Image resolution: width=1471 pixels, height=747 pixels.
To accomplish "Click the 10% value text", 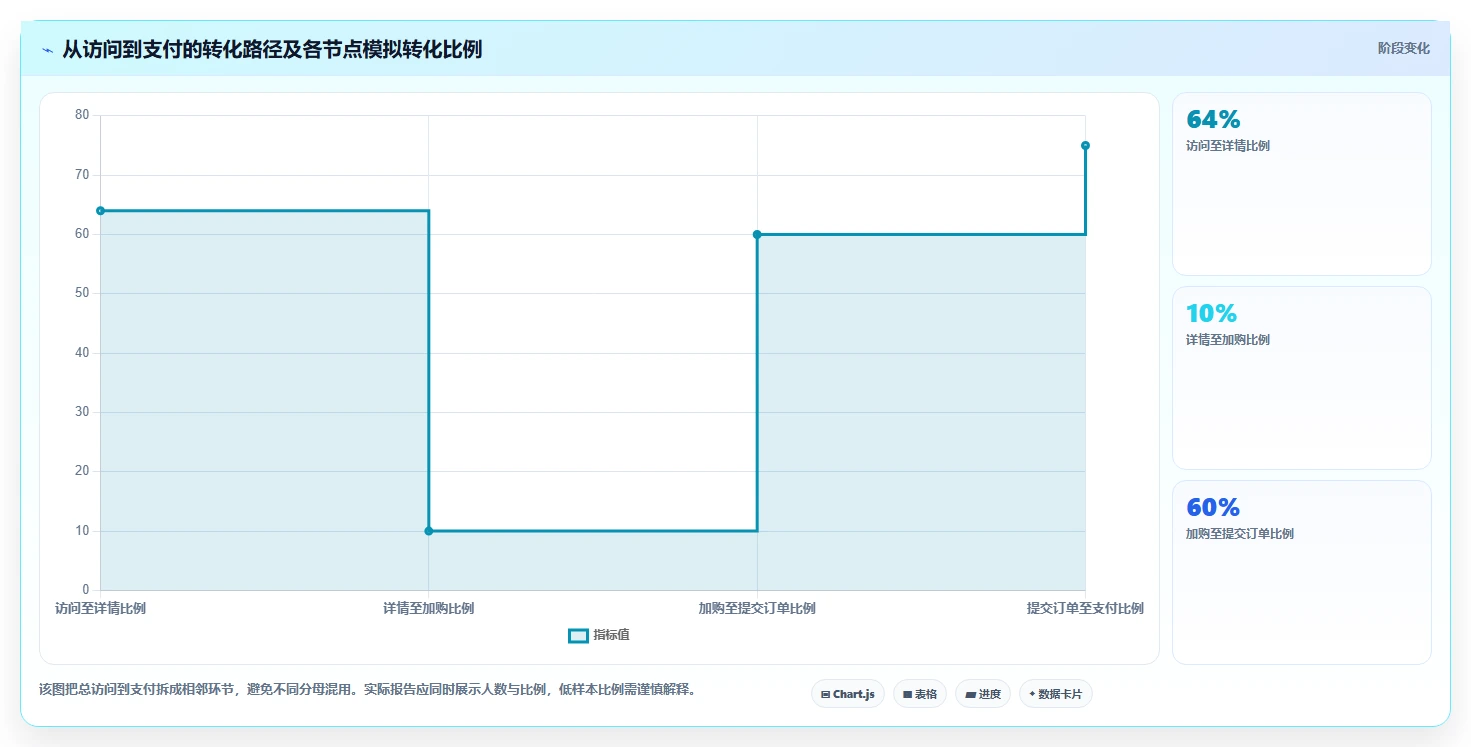I will coord(1212,313).
